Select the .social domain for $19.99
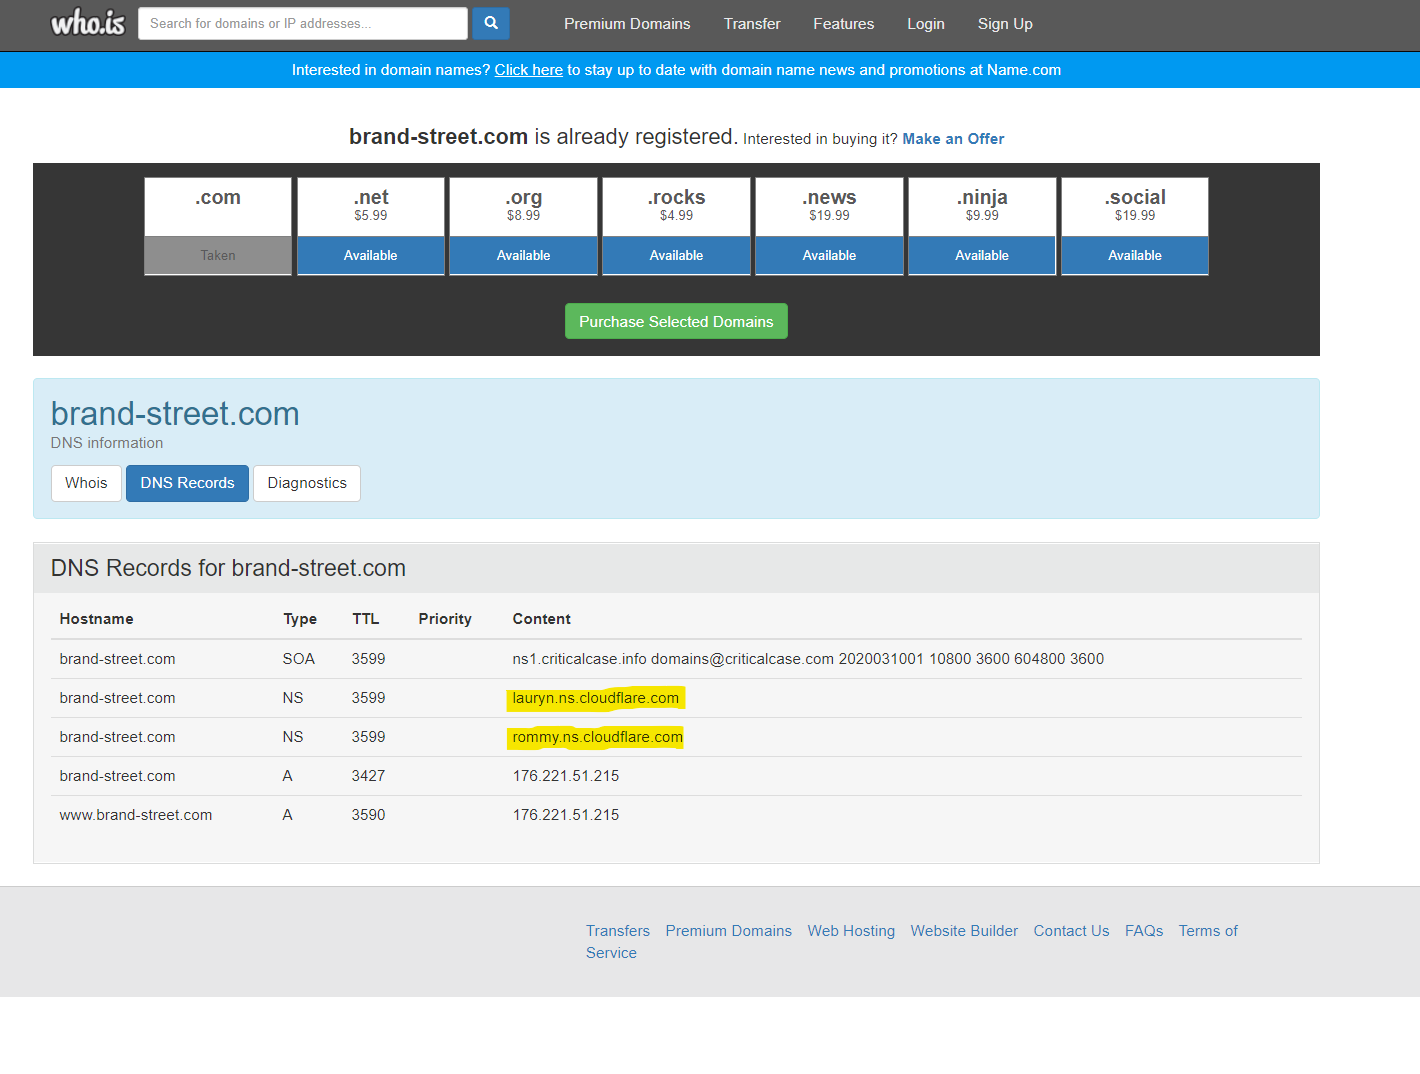Screen dimensions: 1420x1074 (x=1135, y=226)
